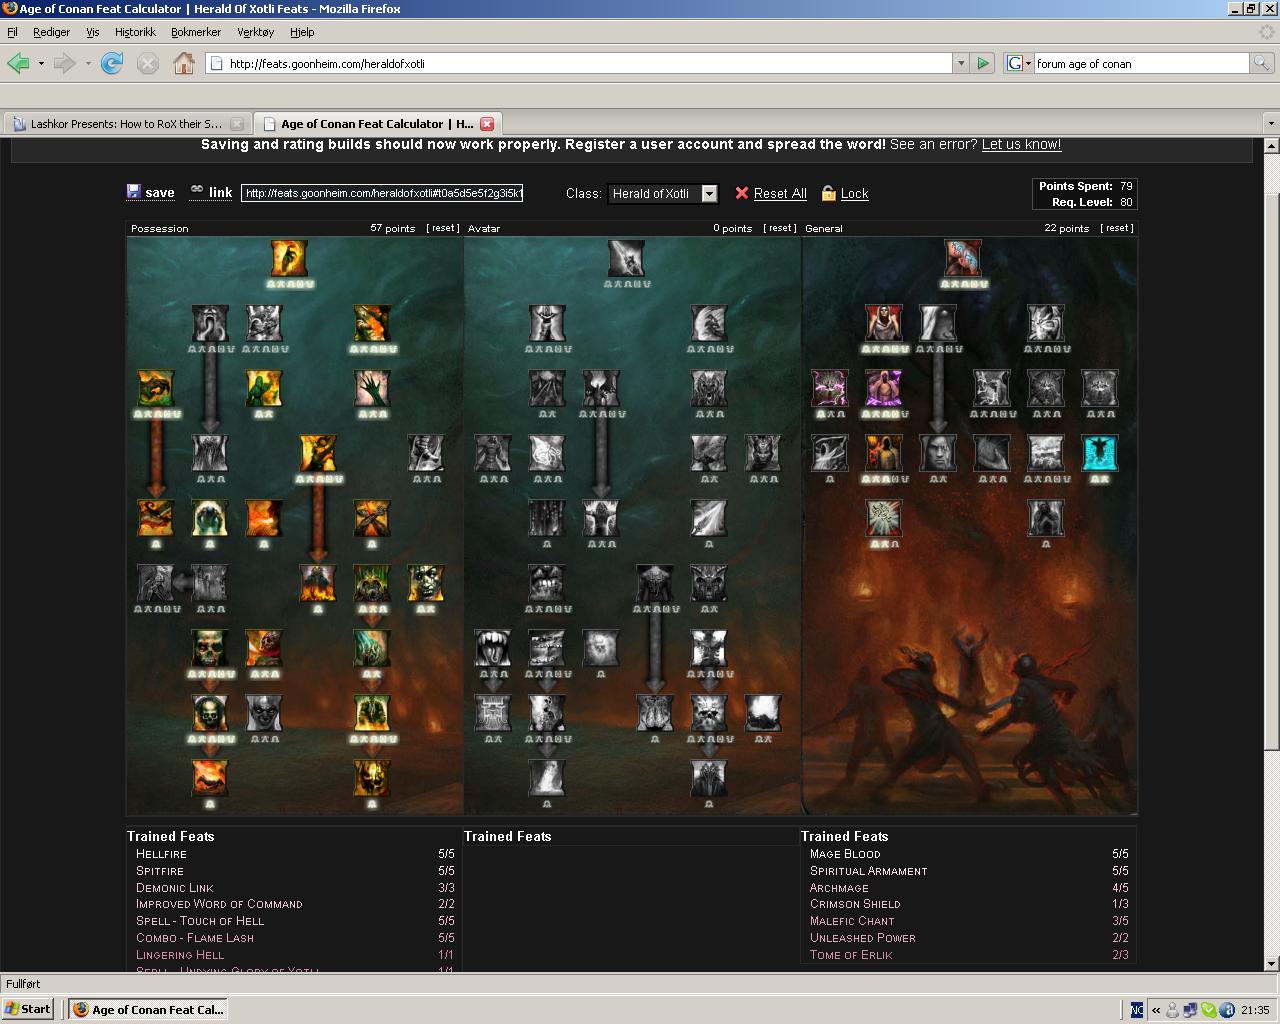Open the Fil menu
This screenshot has width=1280, height=1024.
click(12, 32)
